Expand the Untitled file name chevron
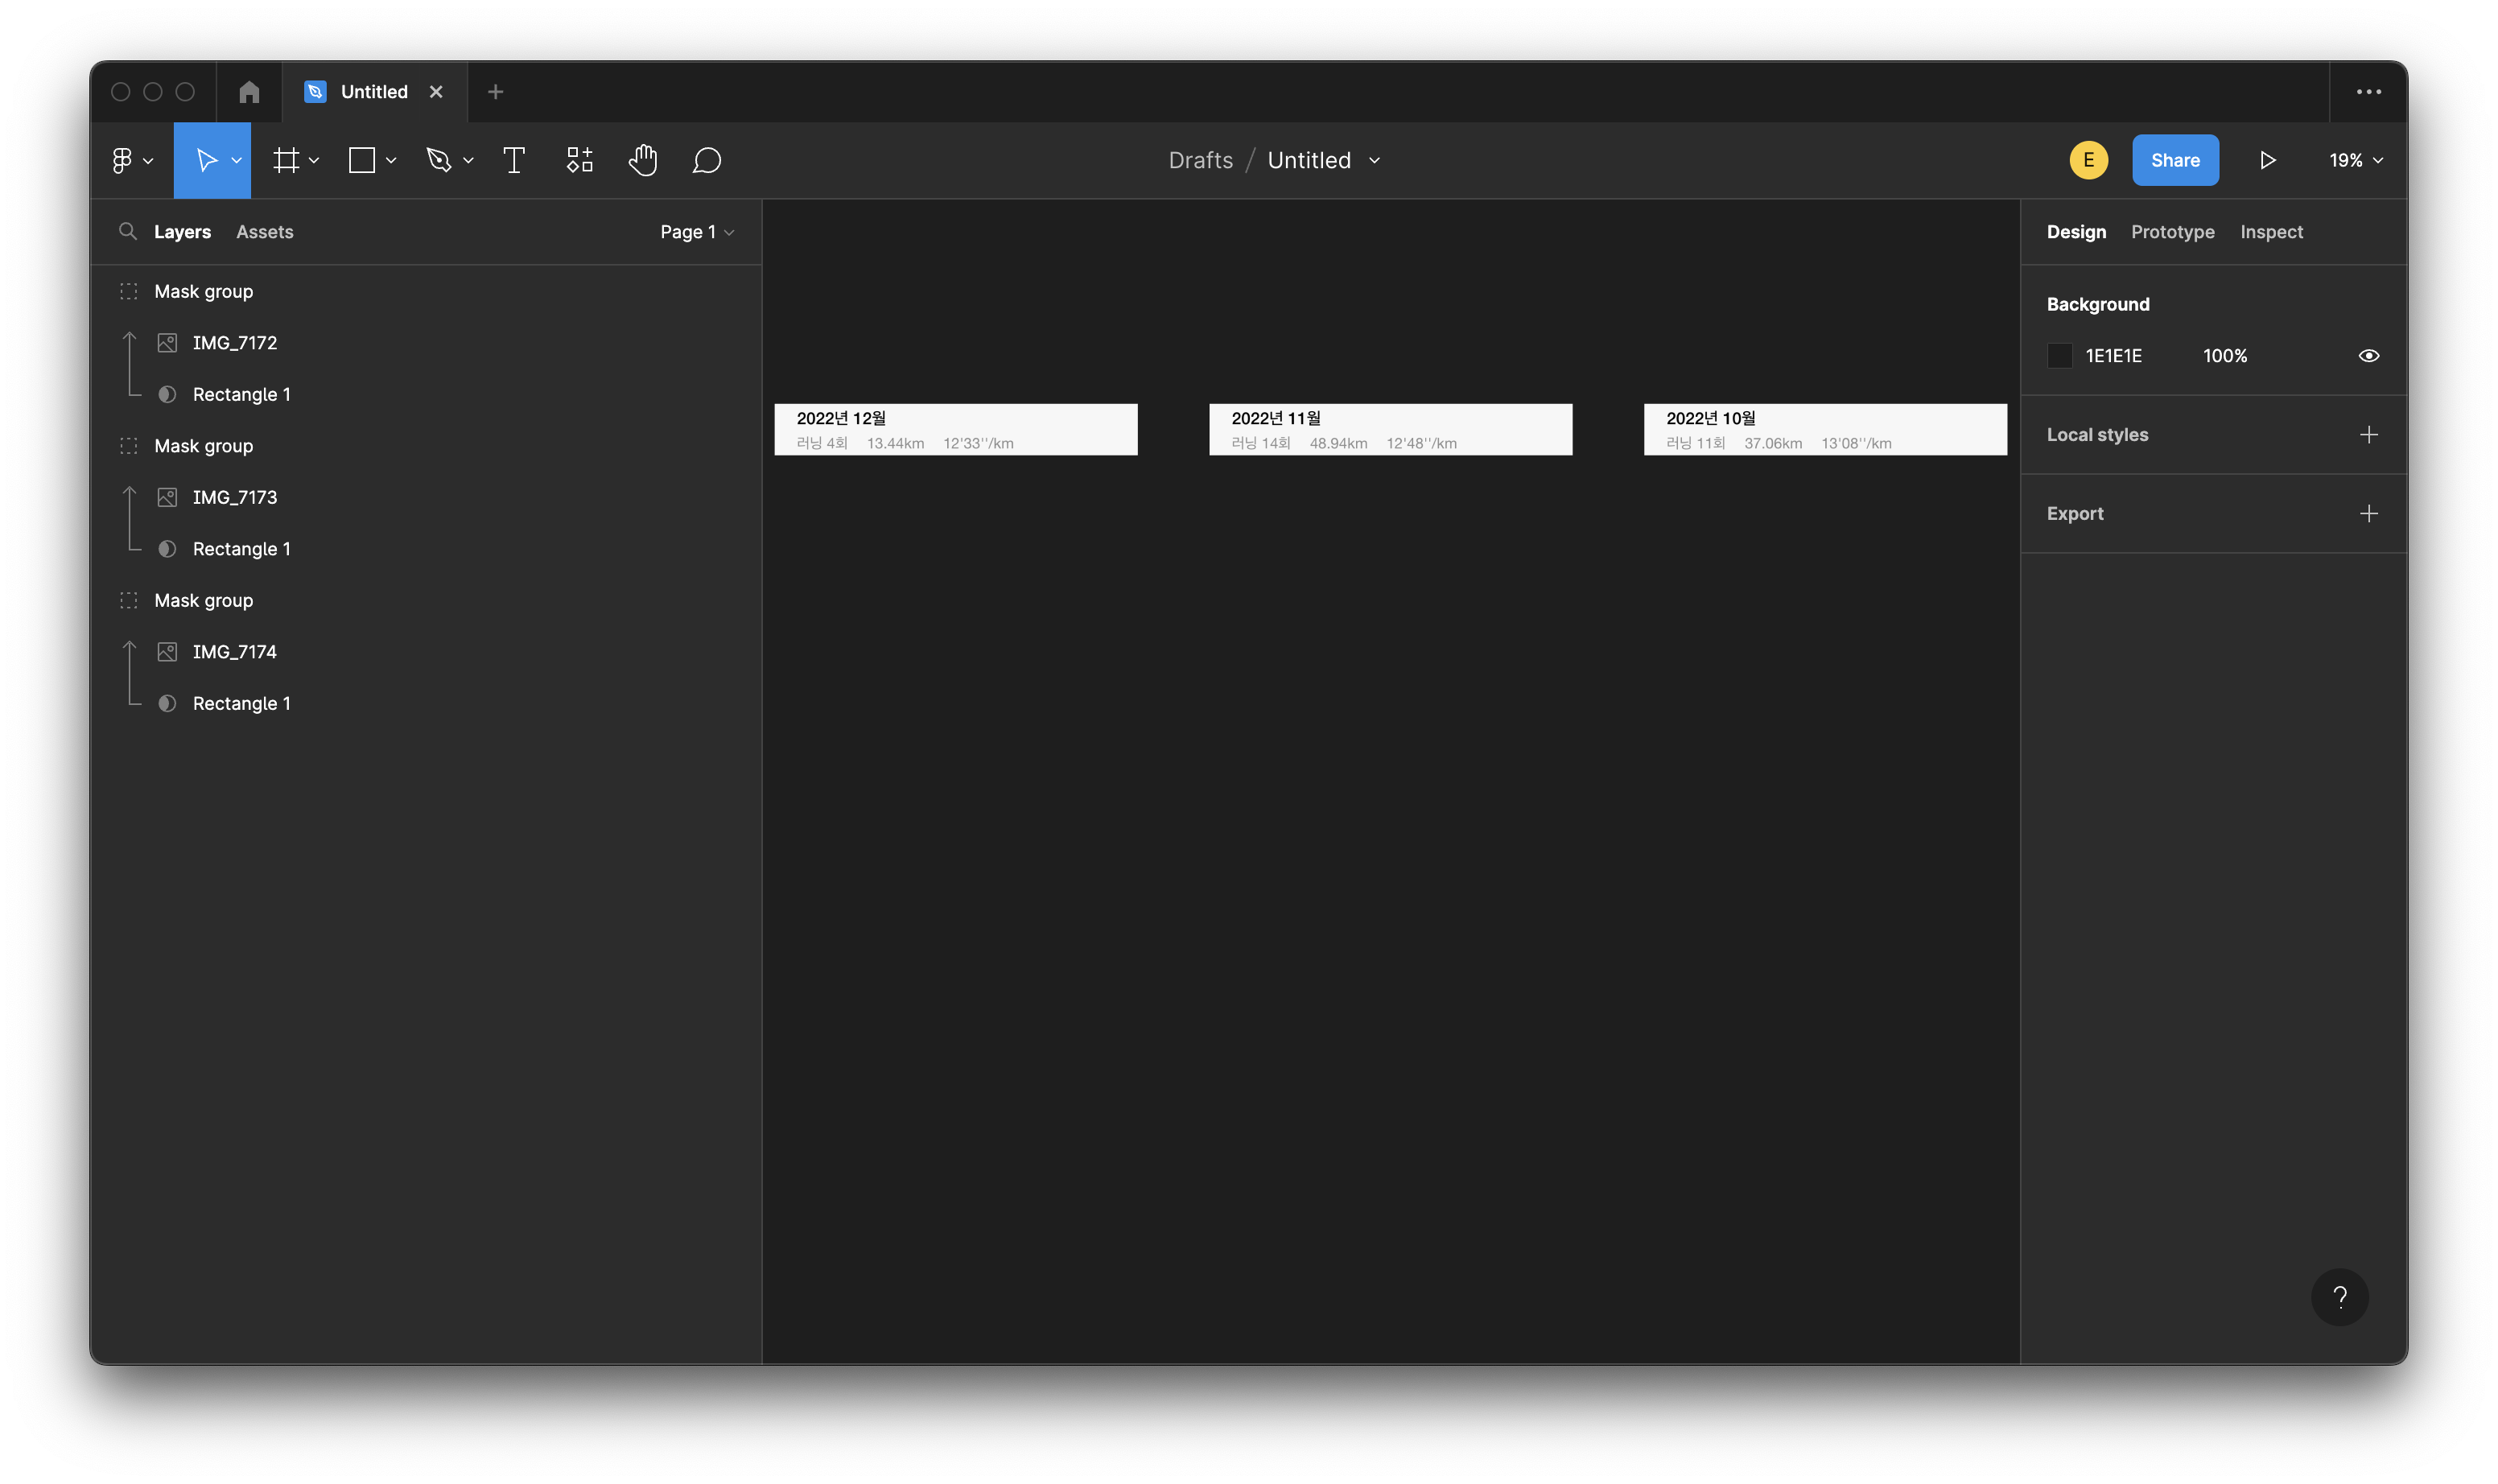The height and width of the screenshot is (1484, 2498). [1375, 160]
